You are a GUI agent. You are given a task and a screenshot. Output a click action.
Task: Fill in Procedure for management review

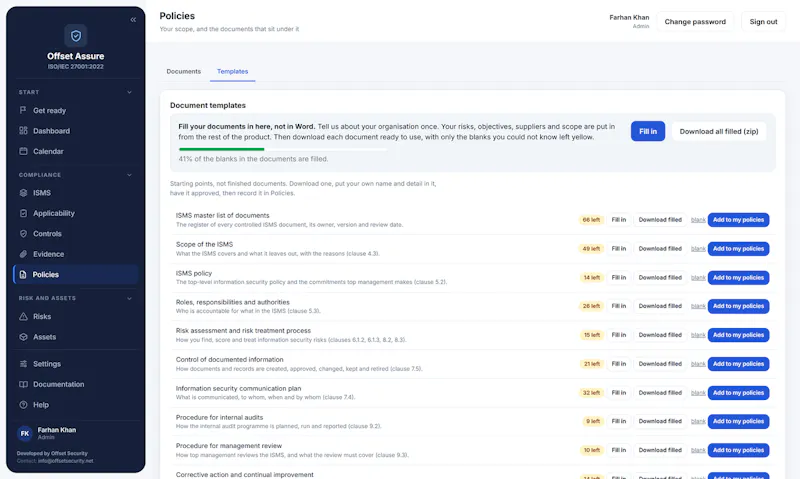[x=618, y=450]
